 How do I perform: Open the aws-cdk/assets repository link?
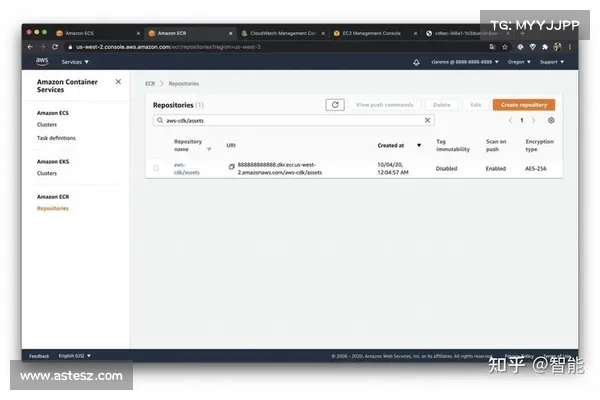tap(186, 168)
